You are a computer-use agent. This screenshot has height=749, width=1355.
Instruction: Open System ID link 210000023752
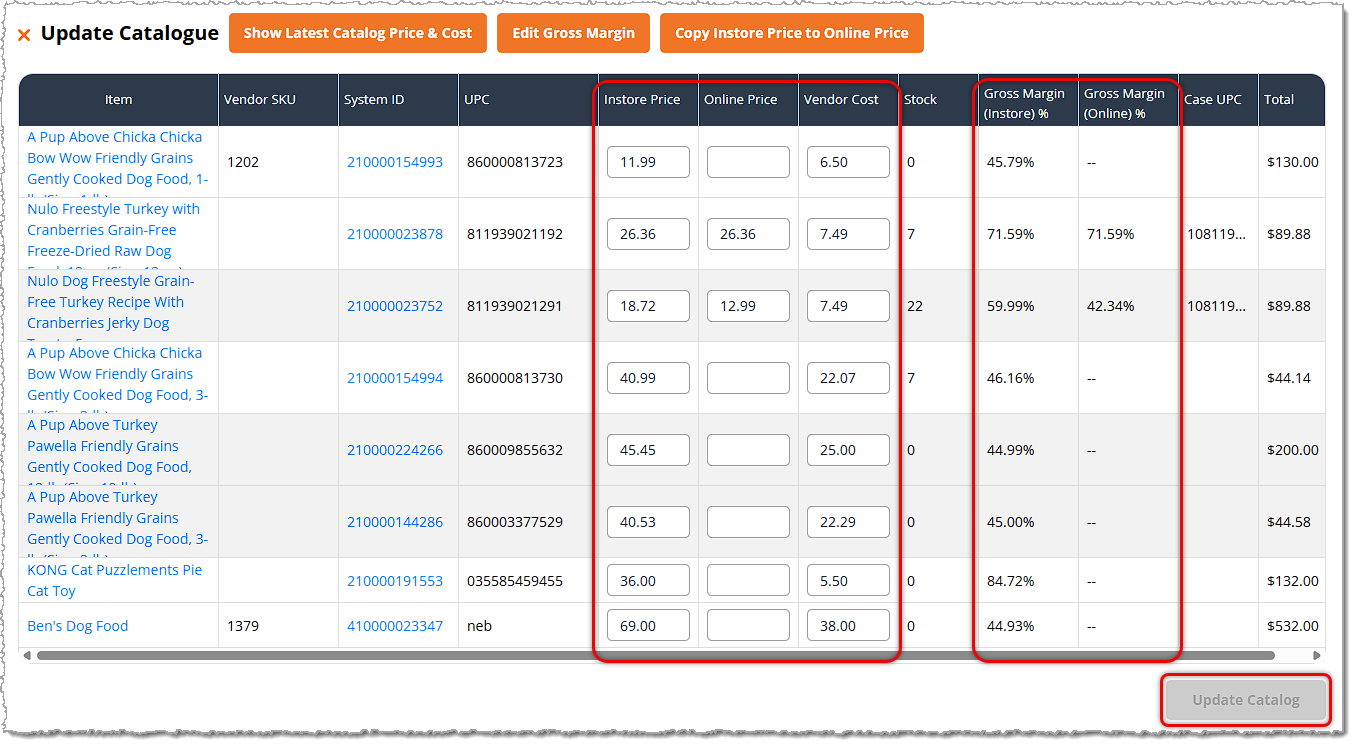[x=395, y=306]
